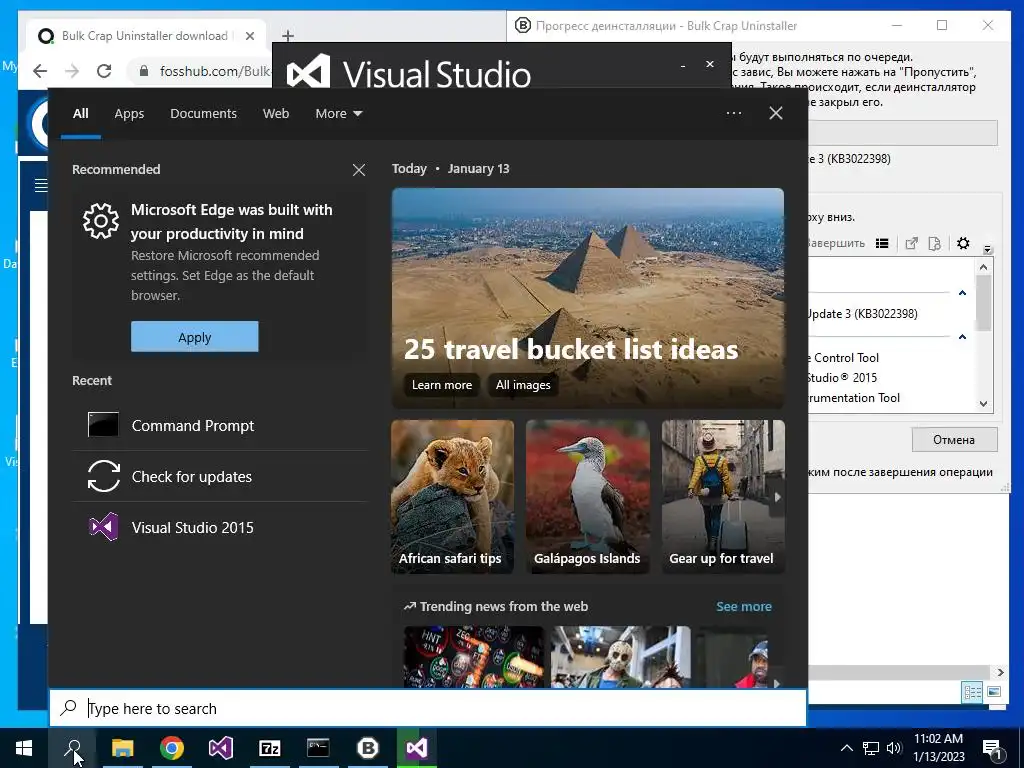Screen dimensions: 1024x768
Task: Open Check for updates from Recent
Action: coord(219,477)
